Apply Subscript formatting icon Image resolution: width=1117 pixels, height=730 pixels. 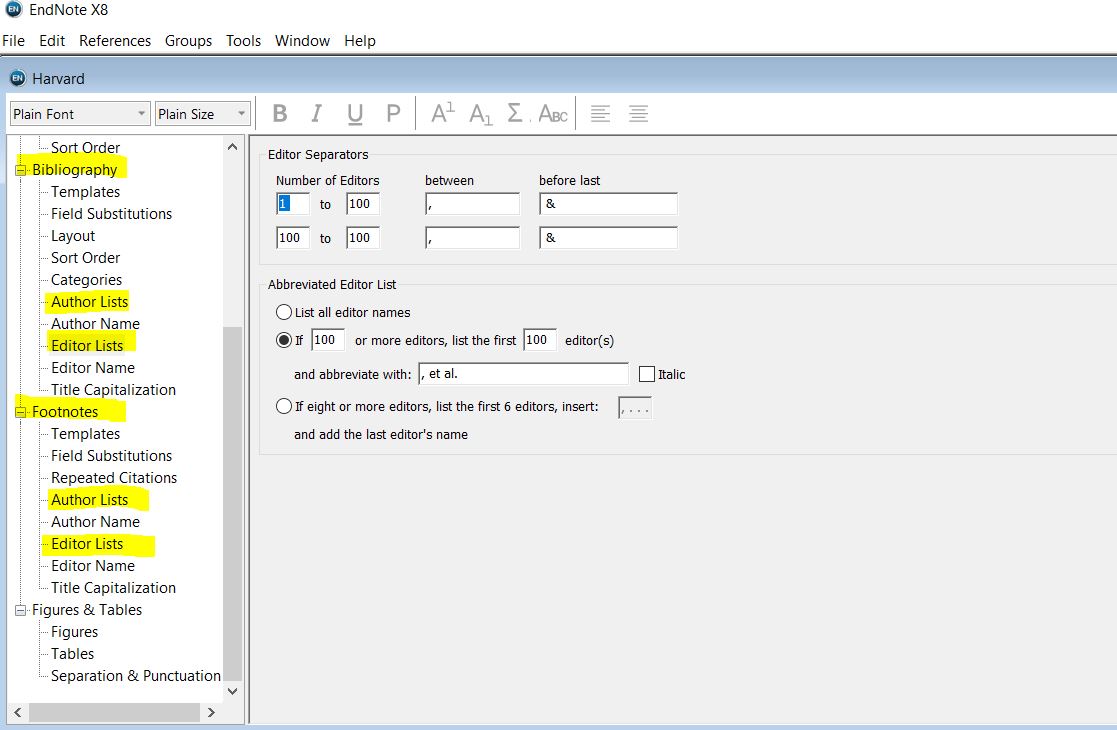[x=480, y=114]
